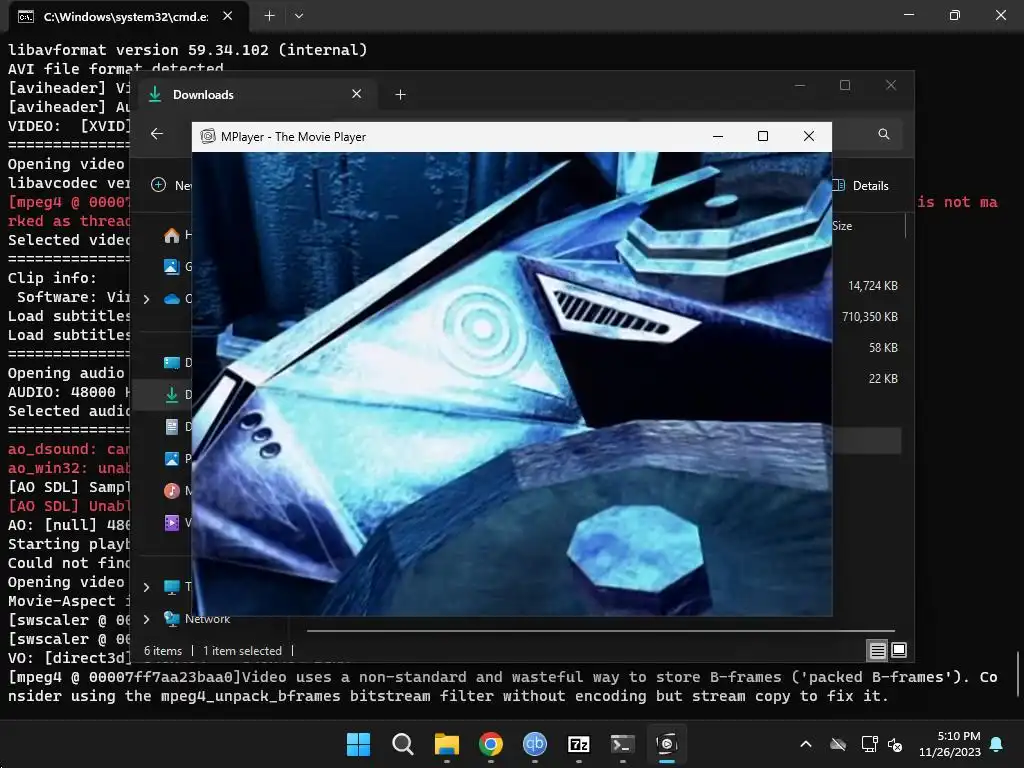Close the MPlayer window
Screen dimensions: 1024x768
(808, 136)
